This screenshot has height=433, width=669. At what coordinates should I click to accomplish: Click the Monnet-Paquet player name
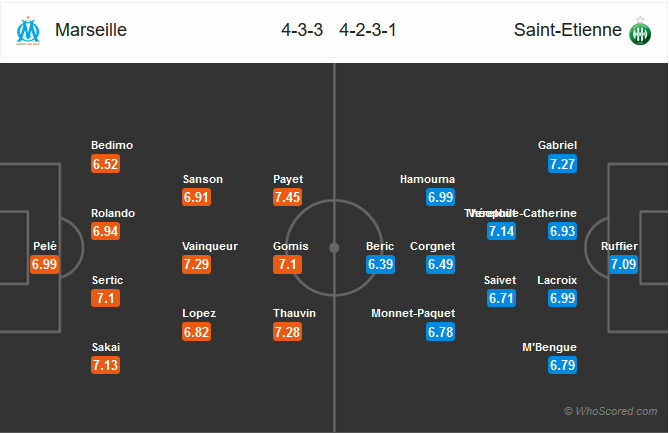point(413,314)
